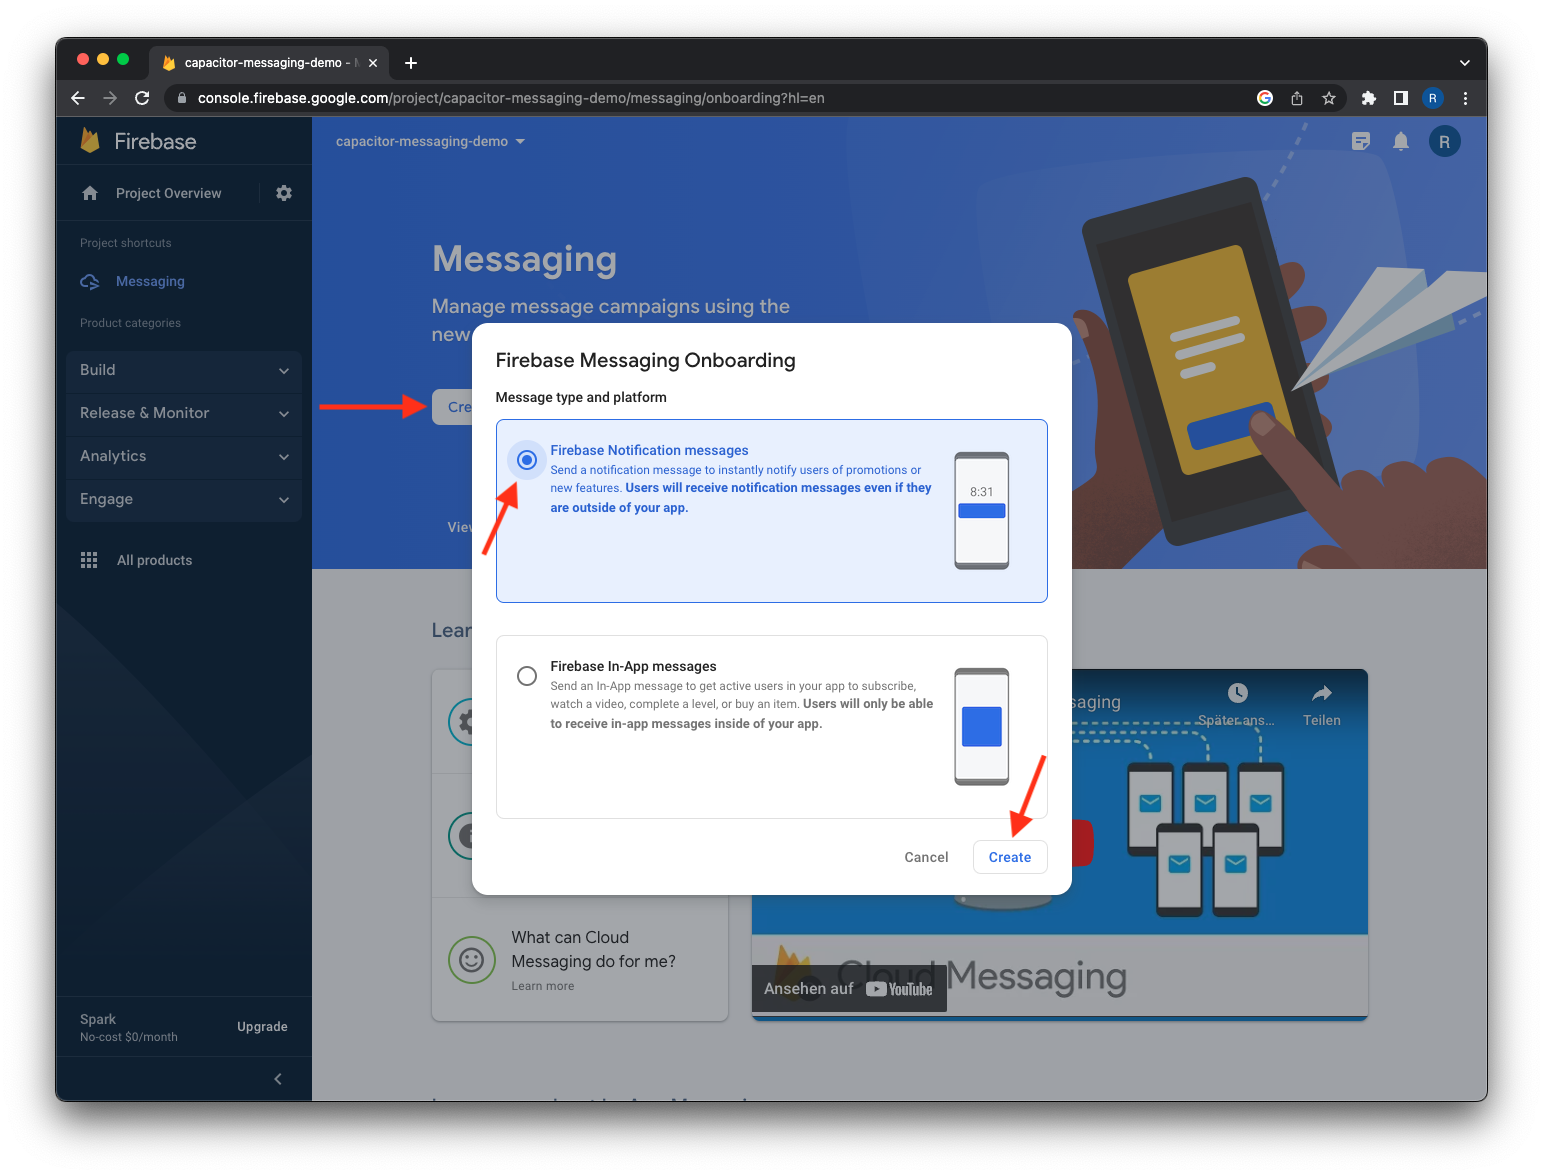The image size is (1543, 1175).
Task: Select the Firebase Notification messages radio button
Action: pos(526,459)
